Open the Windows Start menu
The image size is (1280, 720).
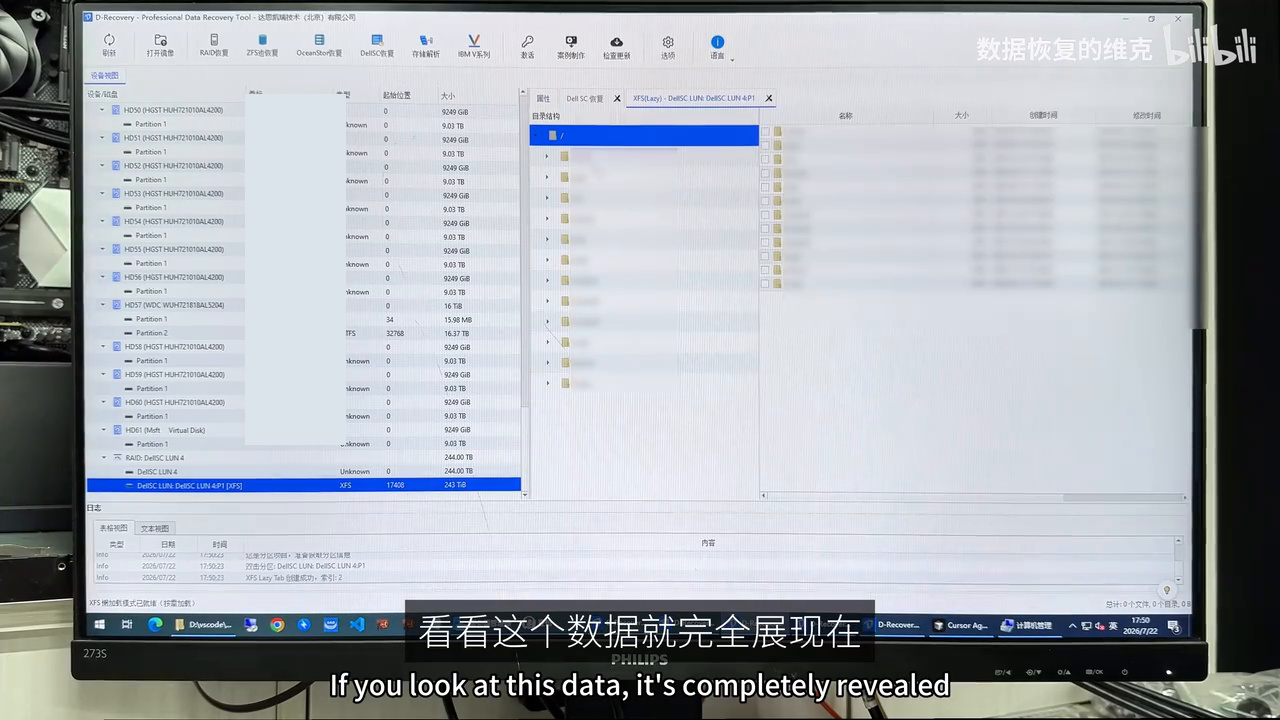pyautogui.click(x=99, y=625)
